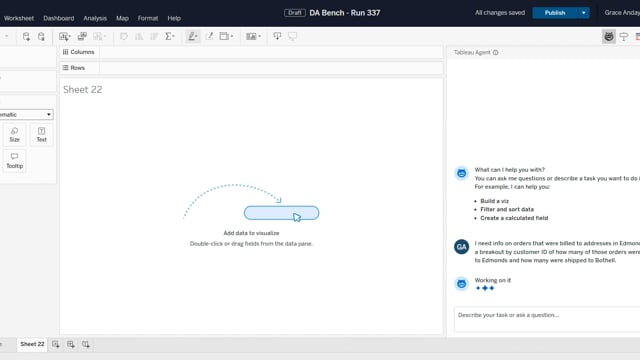Click the Sort Ascending toolbar icon
Viewport: 640px width, 360px height.
(x=139, y=36)
